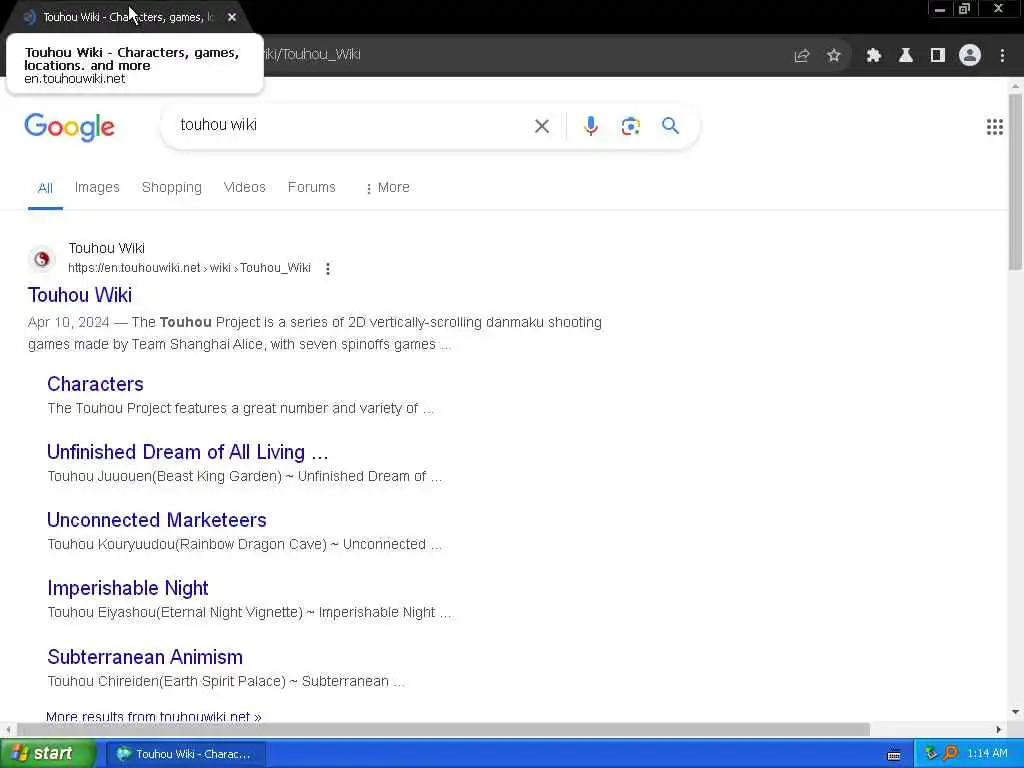
Task: Open the Imperishable Night link
Action: (128, 588)
